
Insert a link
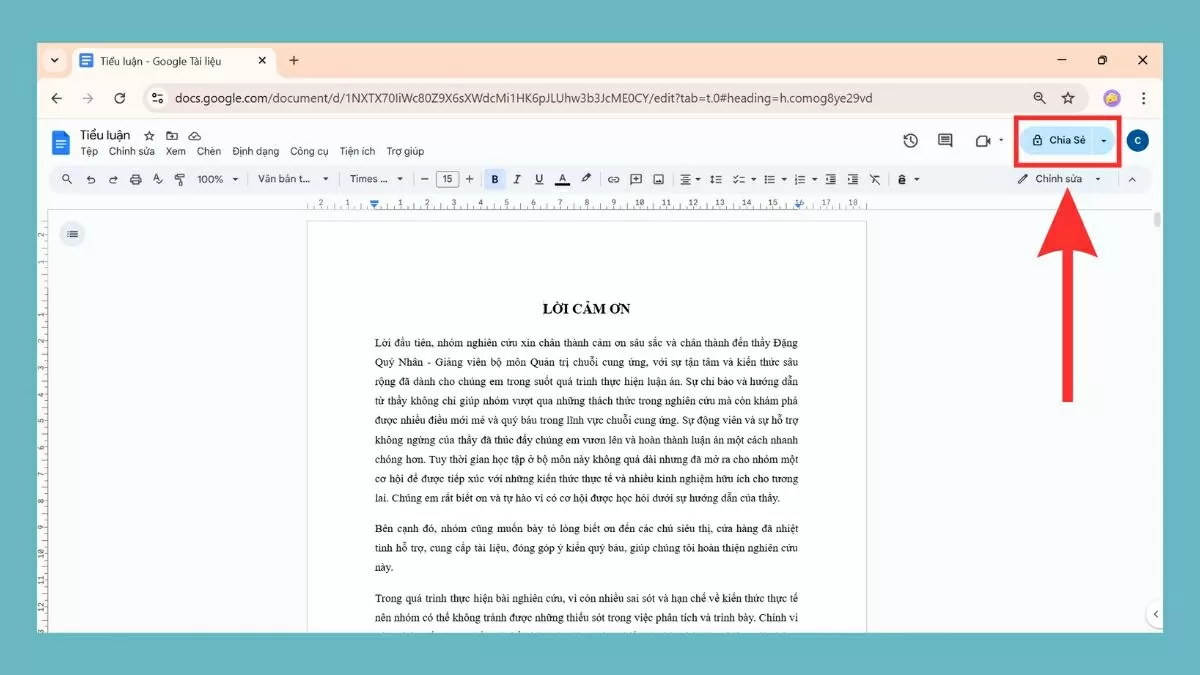click(613, 179)
